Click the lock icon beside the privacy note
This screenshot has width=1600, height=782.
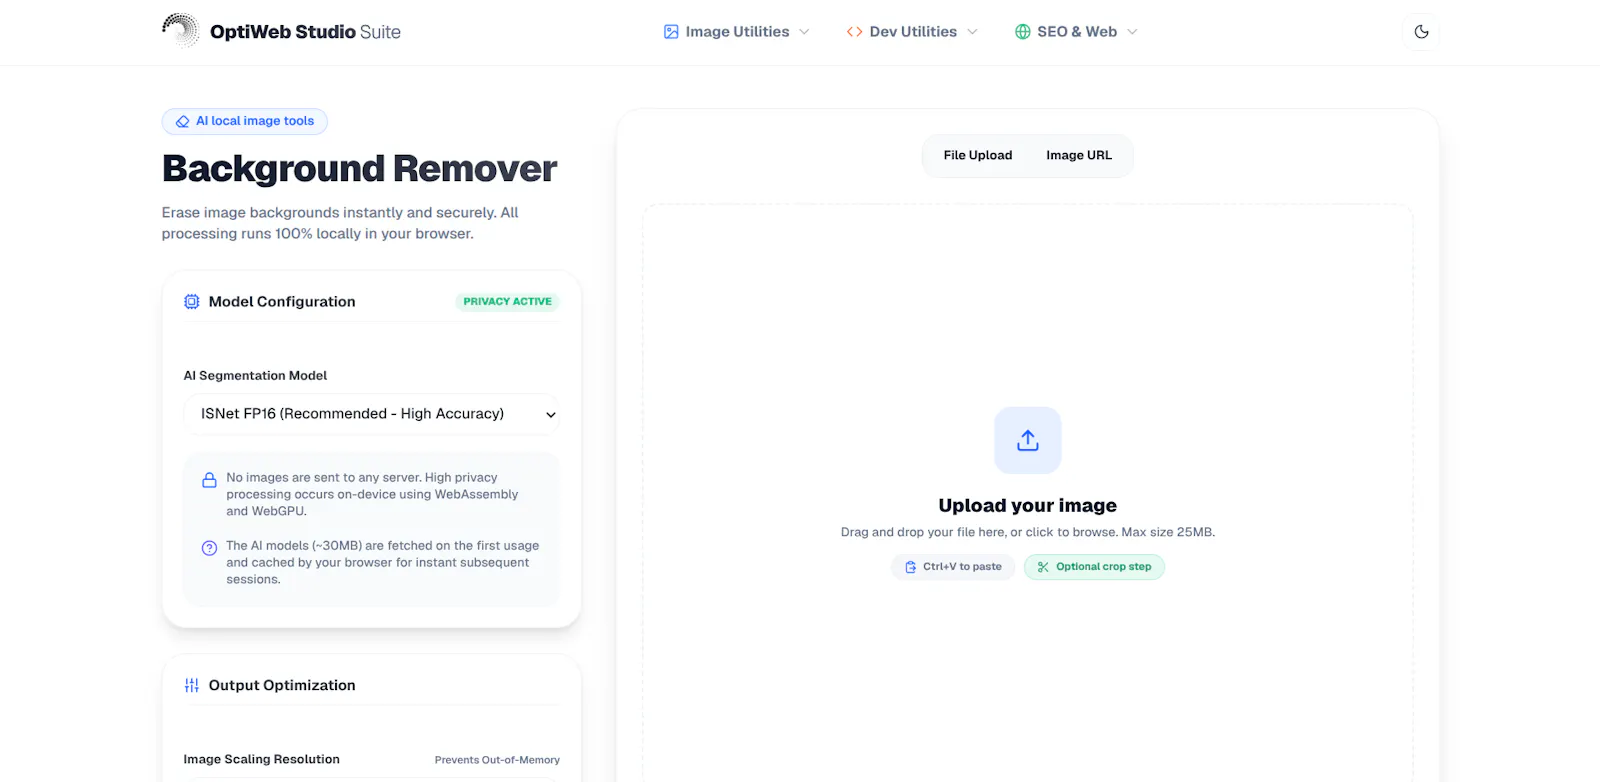coord(209,480)
